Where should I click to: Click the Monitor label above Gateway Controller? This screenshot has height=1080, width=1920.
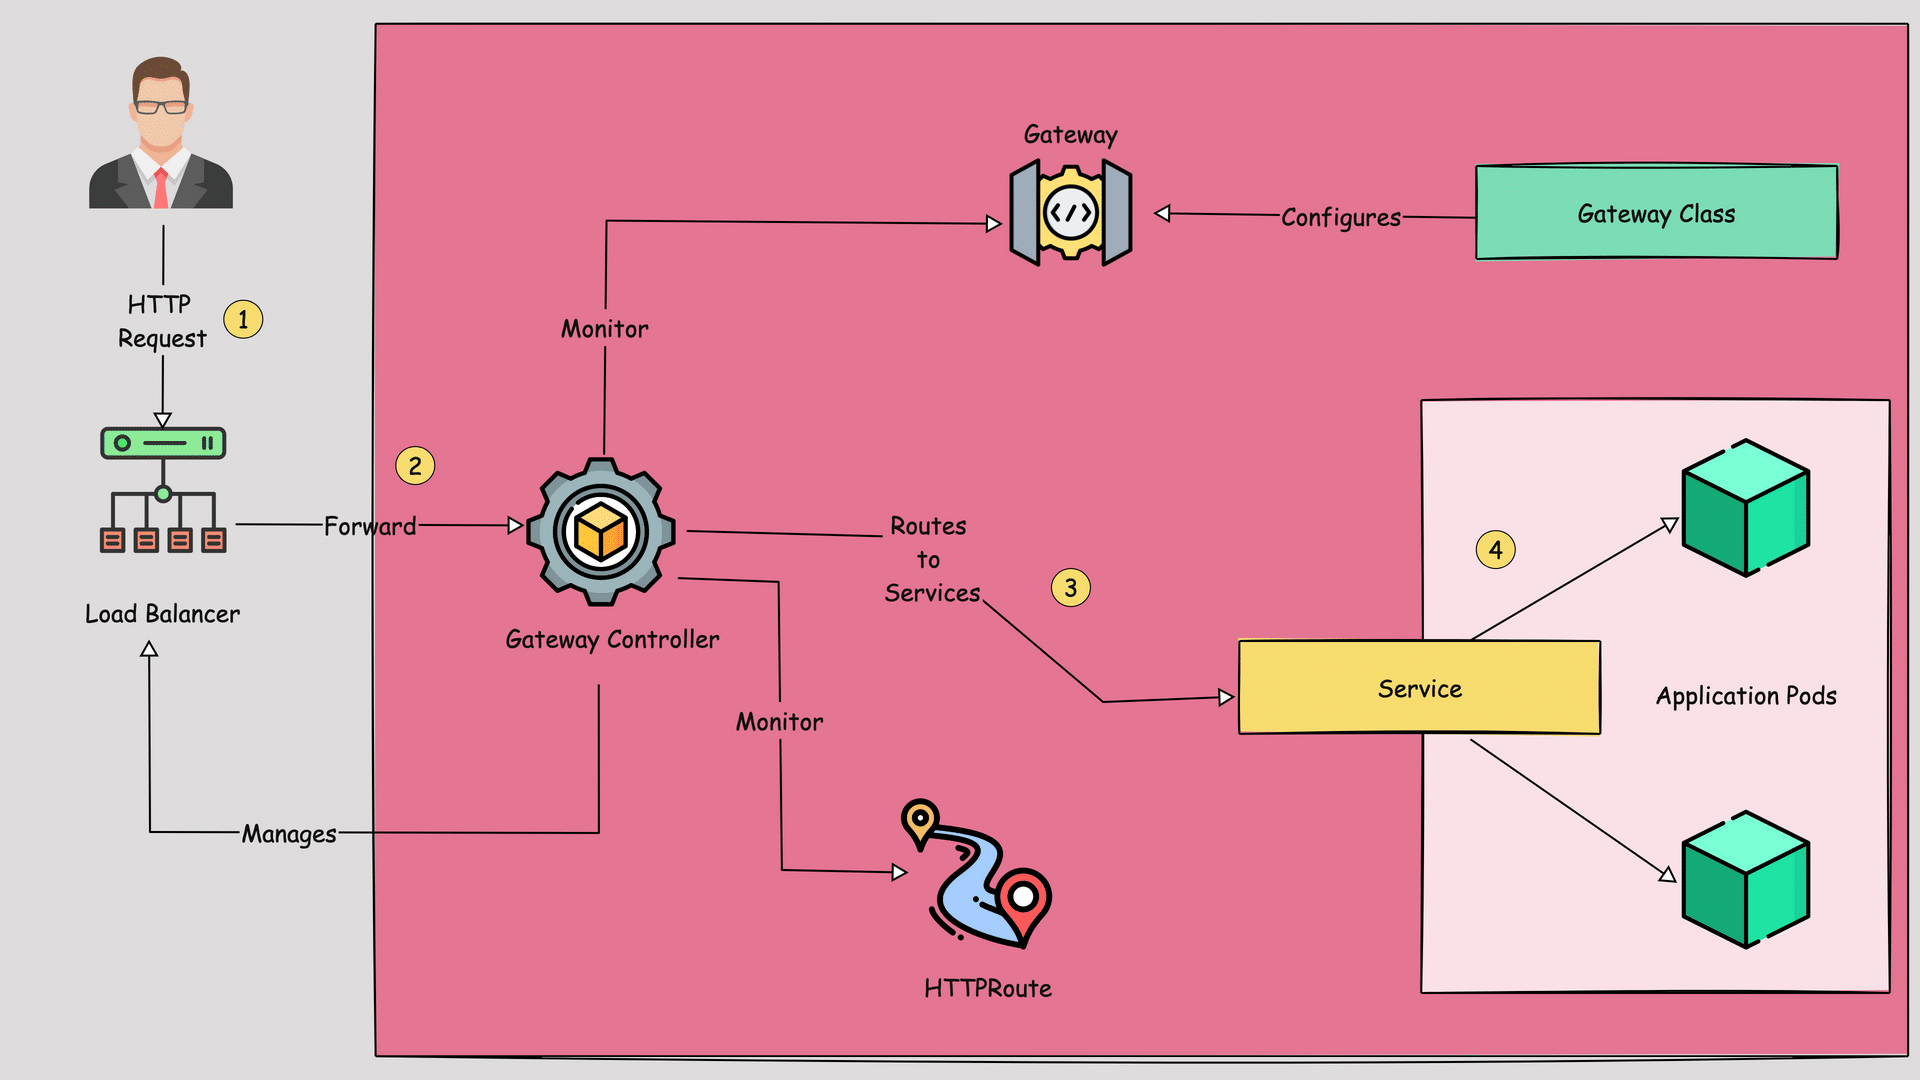pos(604,329)
